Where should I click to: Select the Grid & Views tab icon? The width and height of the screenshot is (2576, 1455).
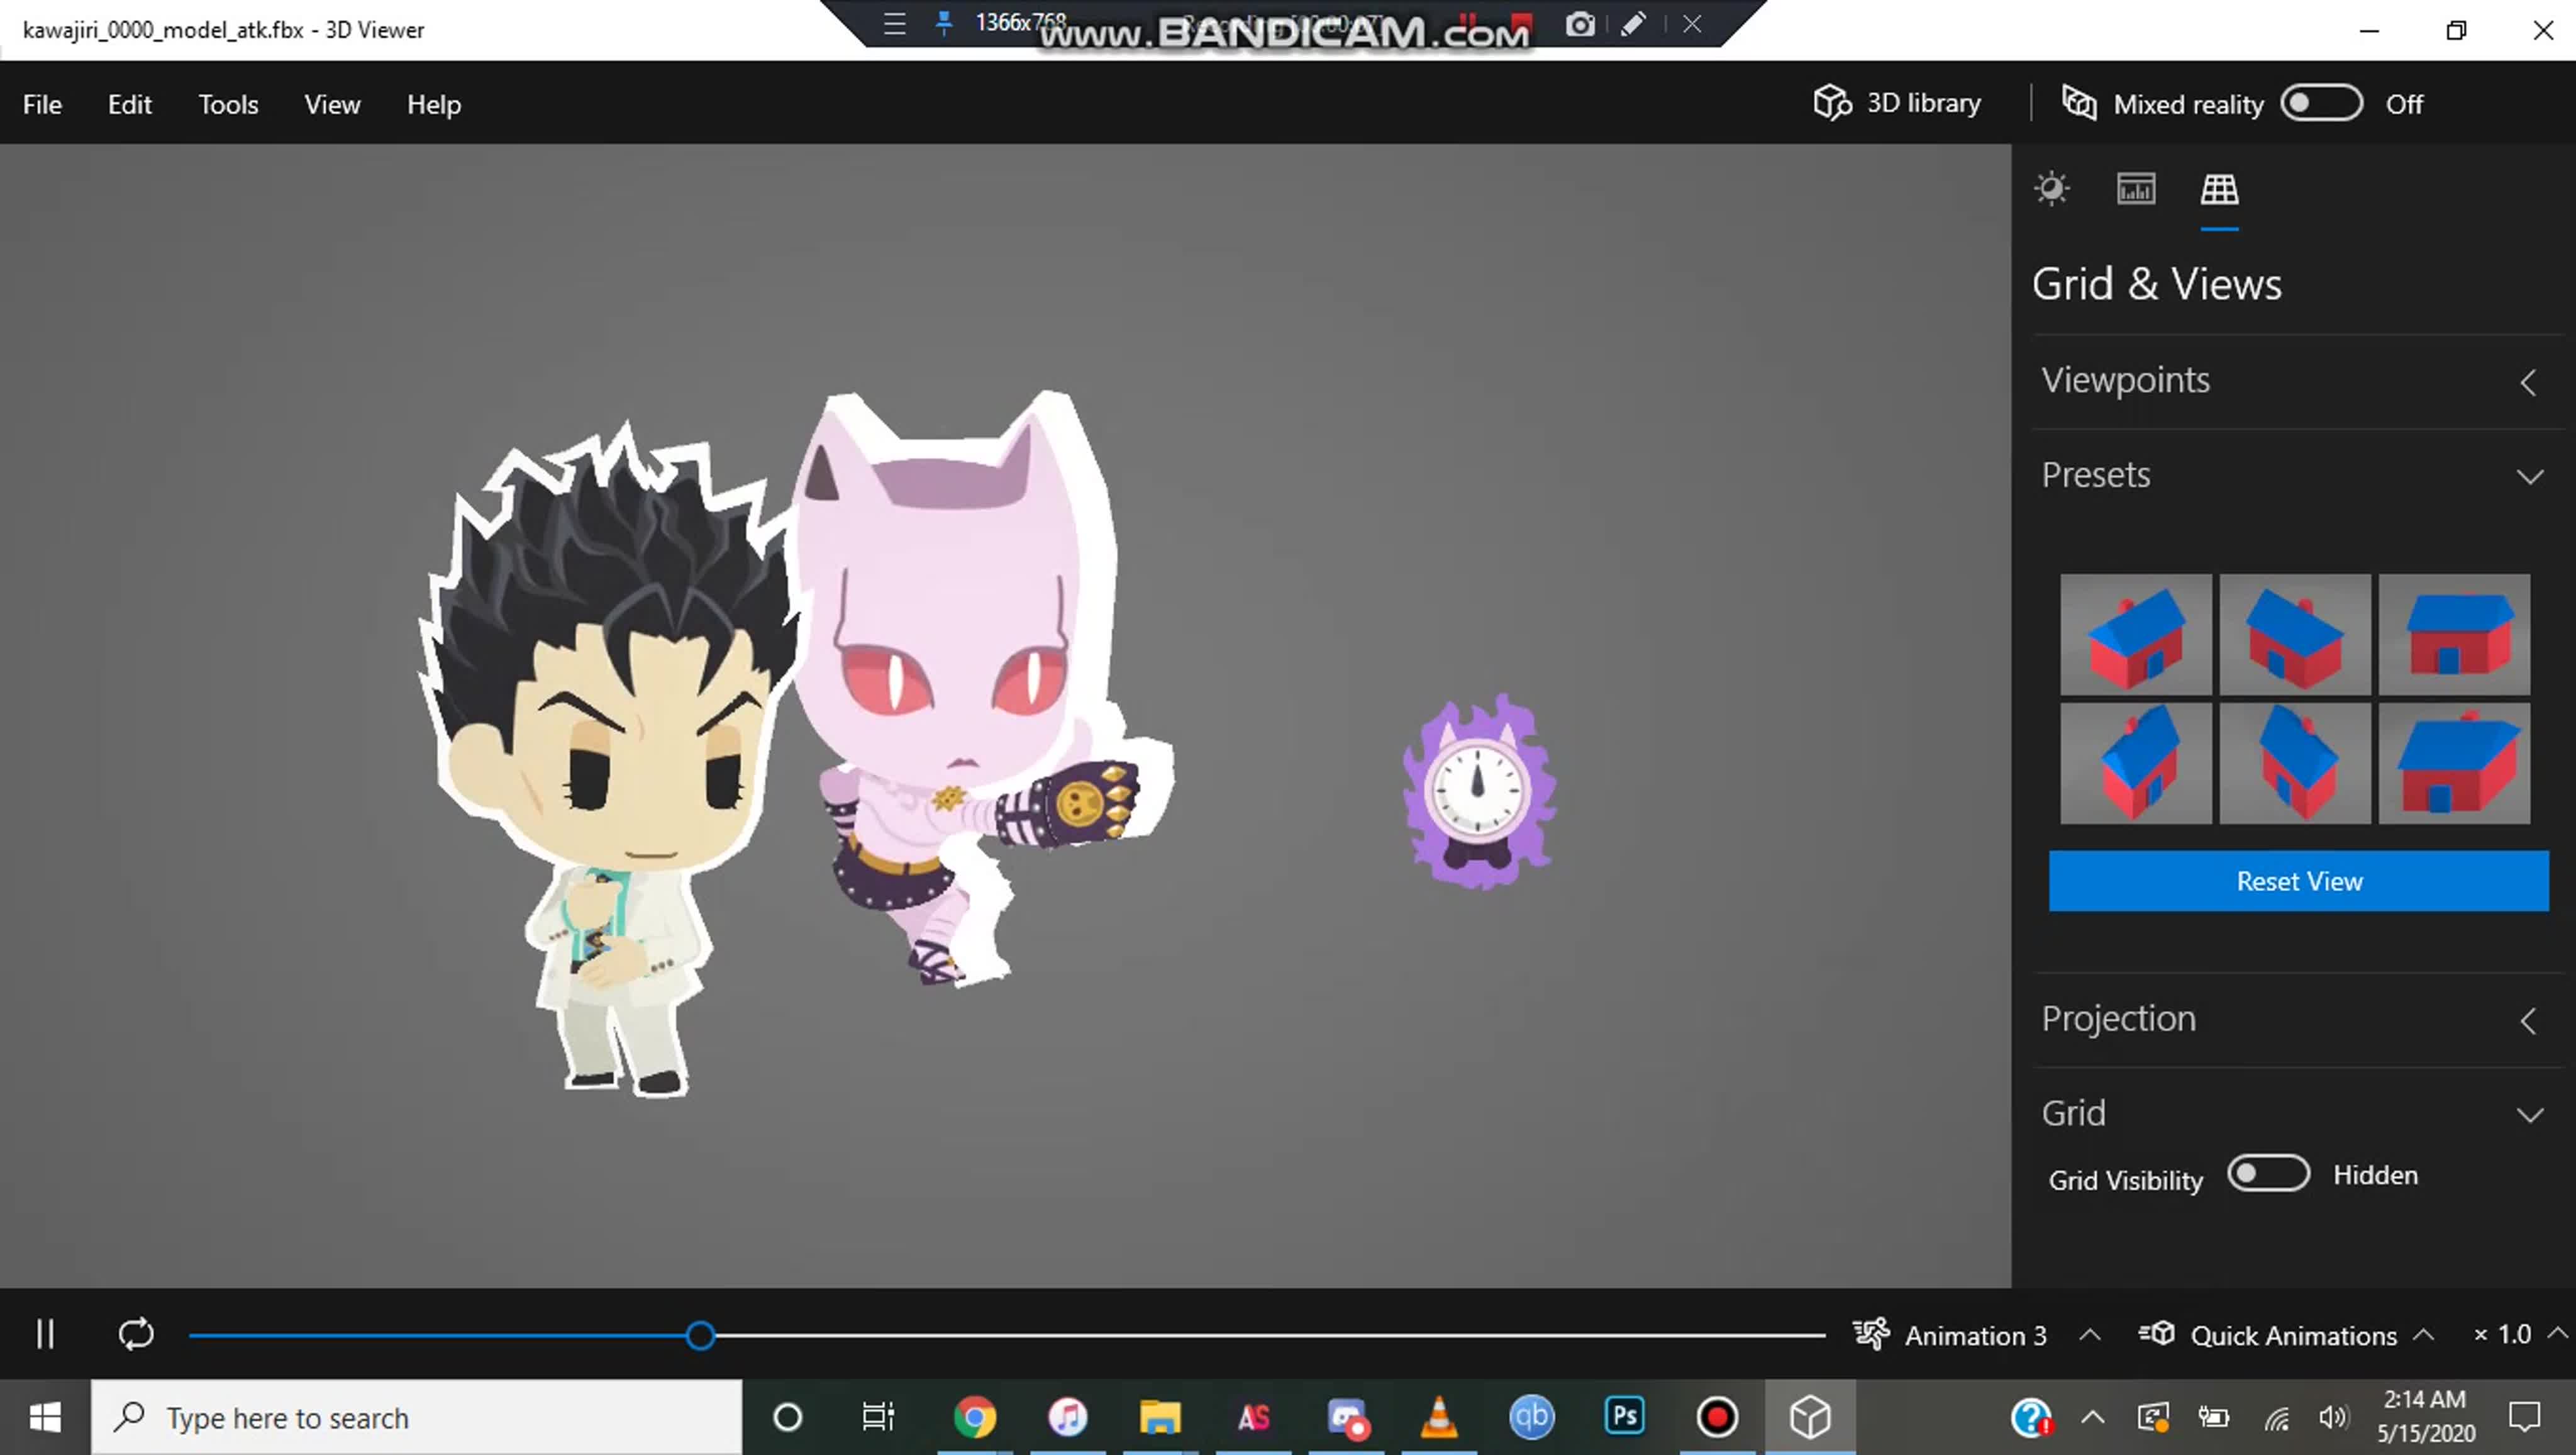pyautogui.click(x=2219, y=189)
